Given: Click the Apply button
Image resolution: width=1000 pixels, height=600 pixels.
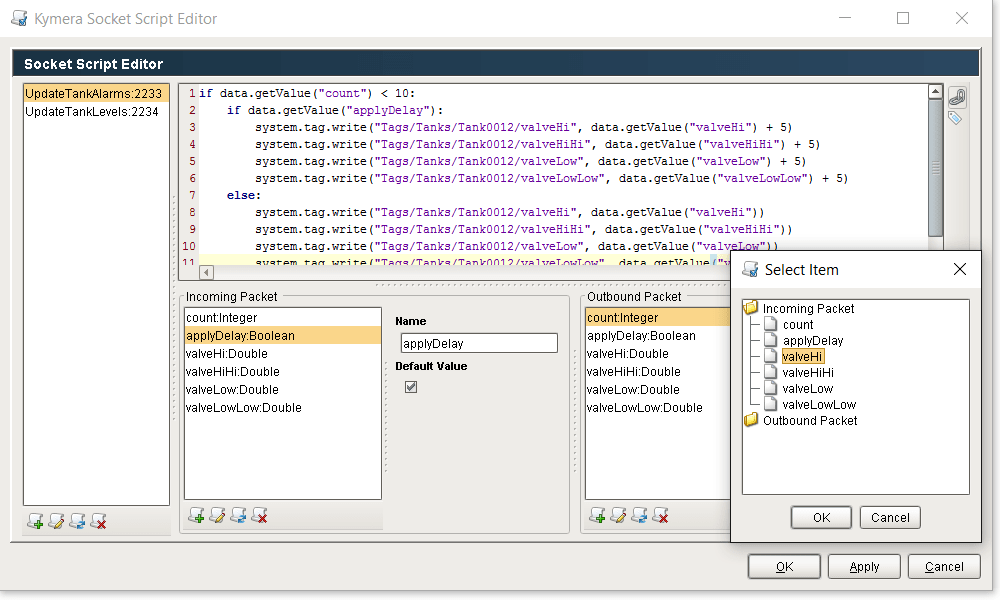Looking at the screenshot, I should point(864,566).
